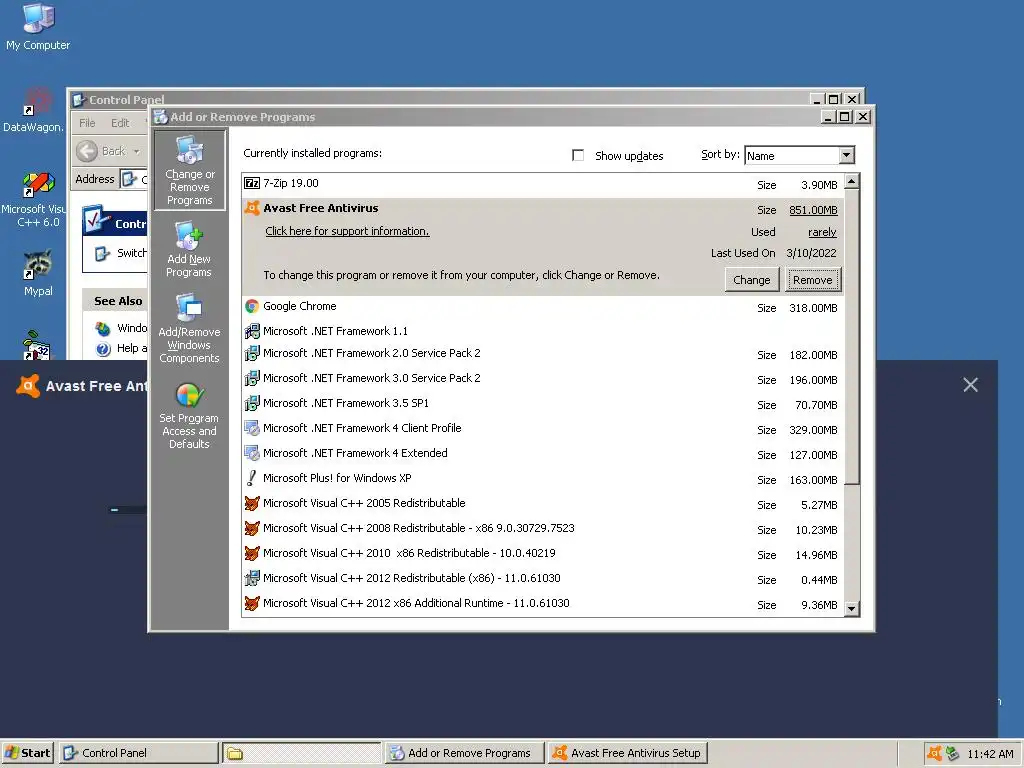
Task: Click the program list scrollbar down arrow
Action: [x=852, y=609]
